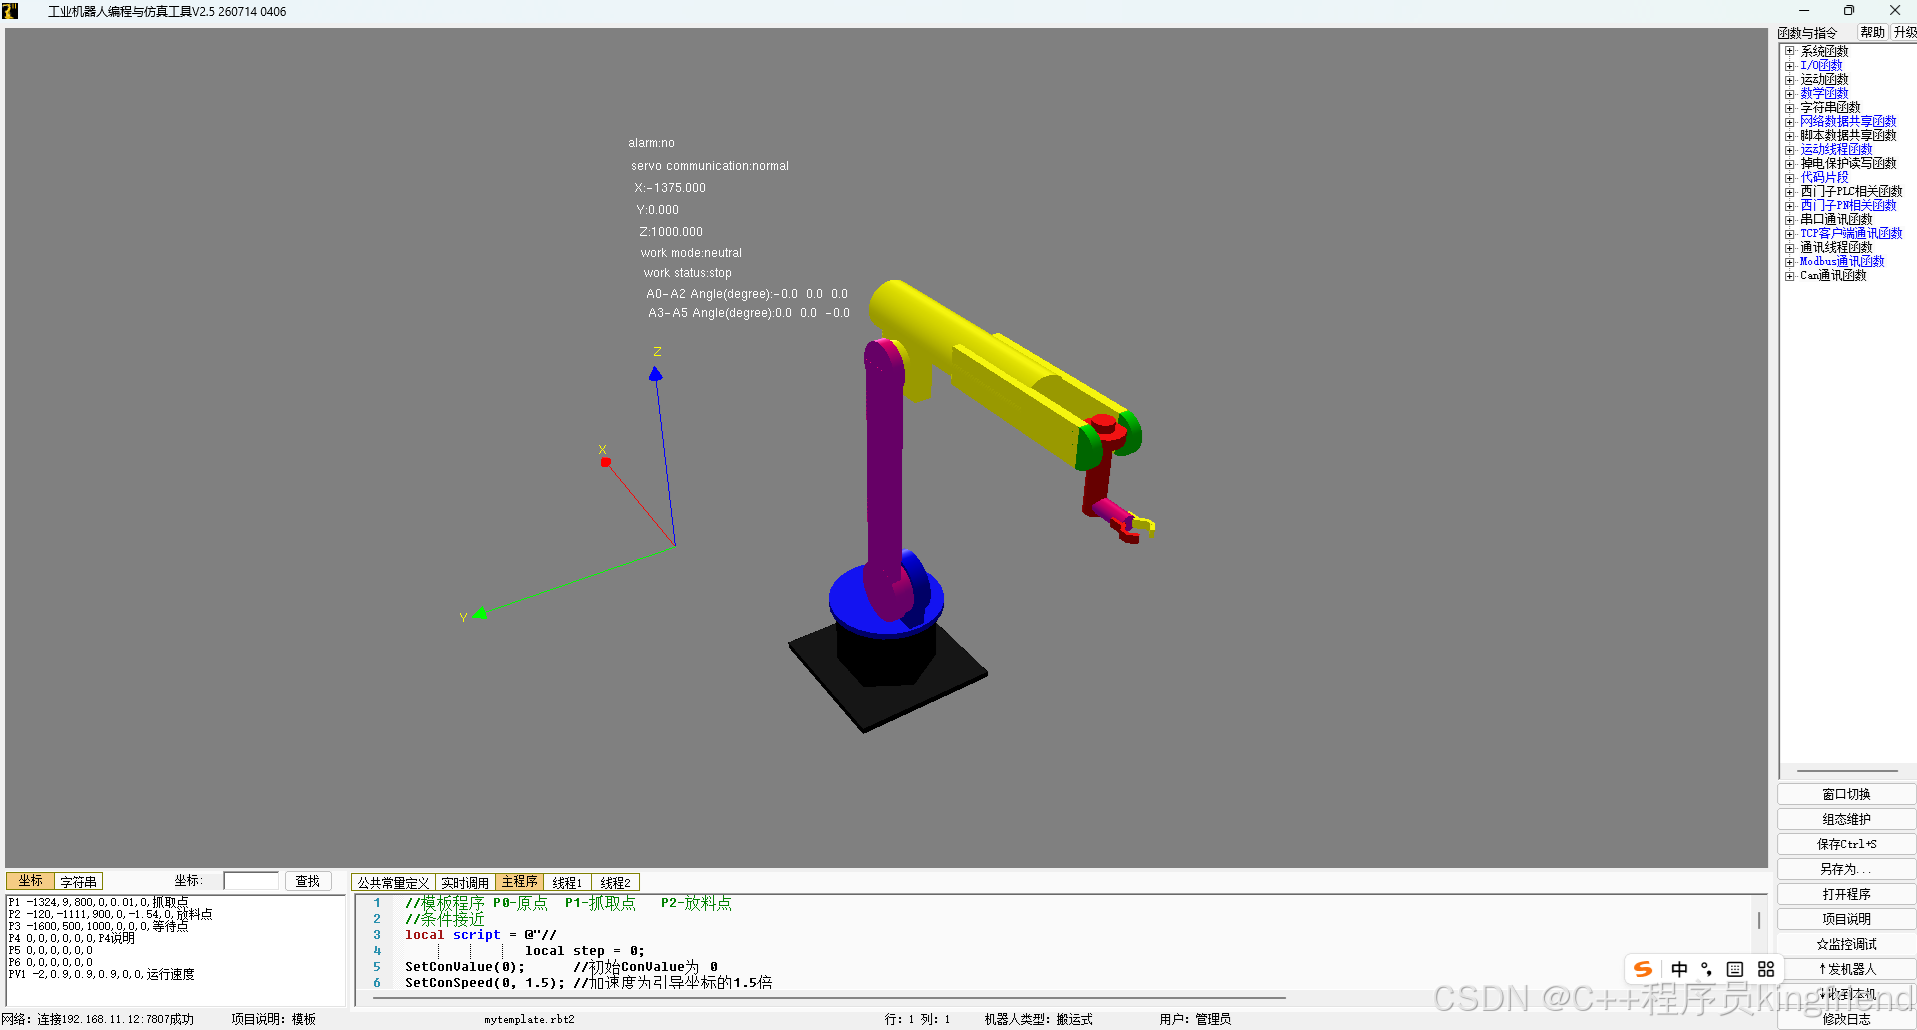Expand the 系统函数 tree node
This screenshot has width=1917, height=1030.
pyautogui.click(x=1790, y=51)
